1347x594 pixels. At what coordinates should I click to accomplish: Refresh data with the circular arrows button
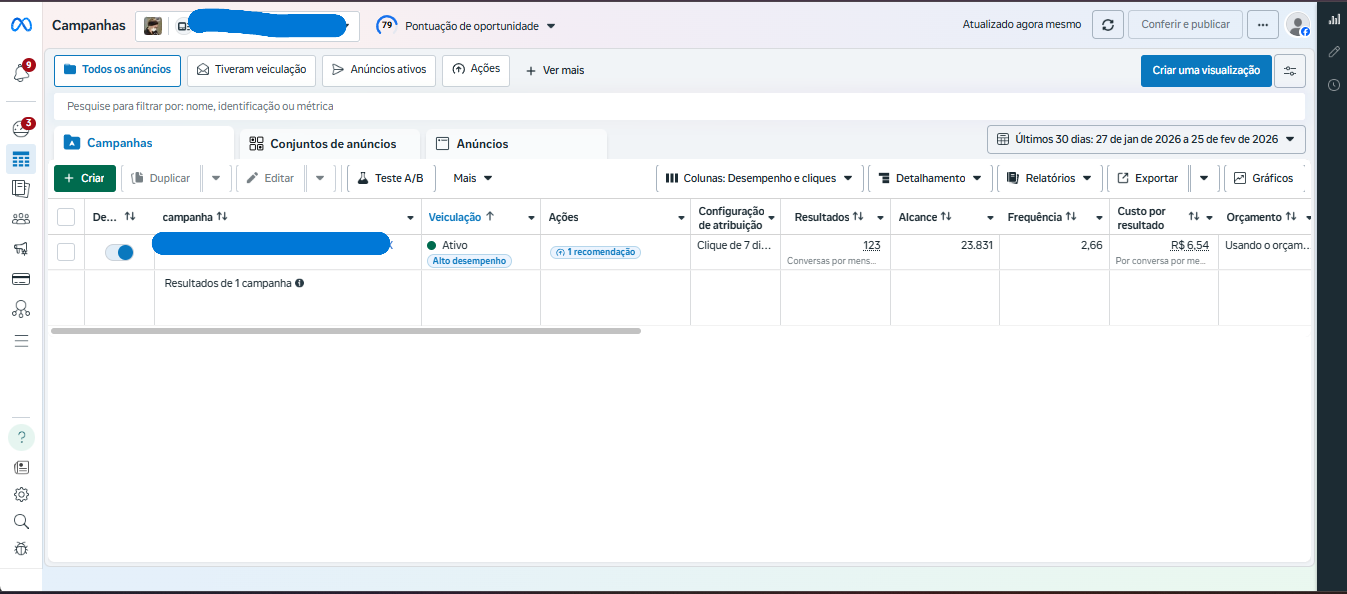pos(1107,25)
